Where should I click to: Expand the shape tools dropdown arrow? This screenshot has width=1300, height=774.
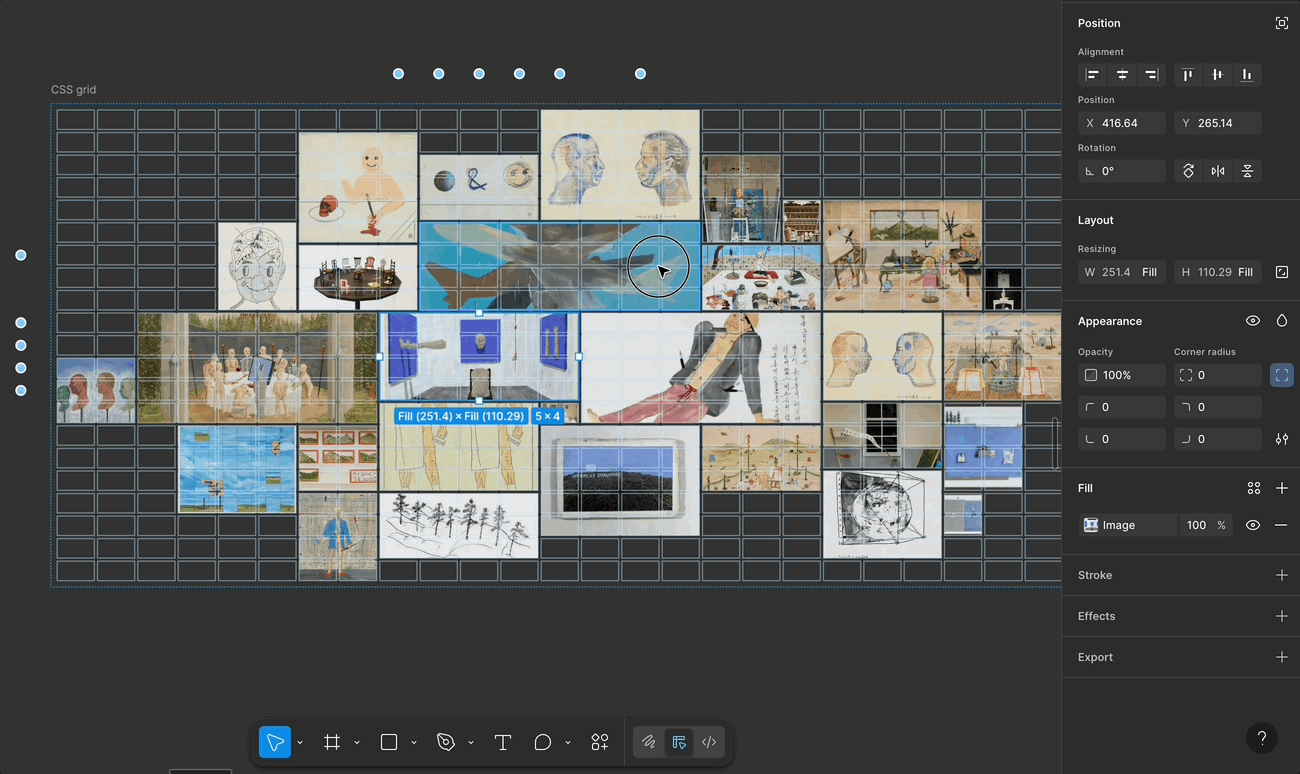pos(414,743)
